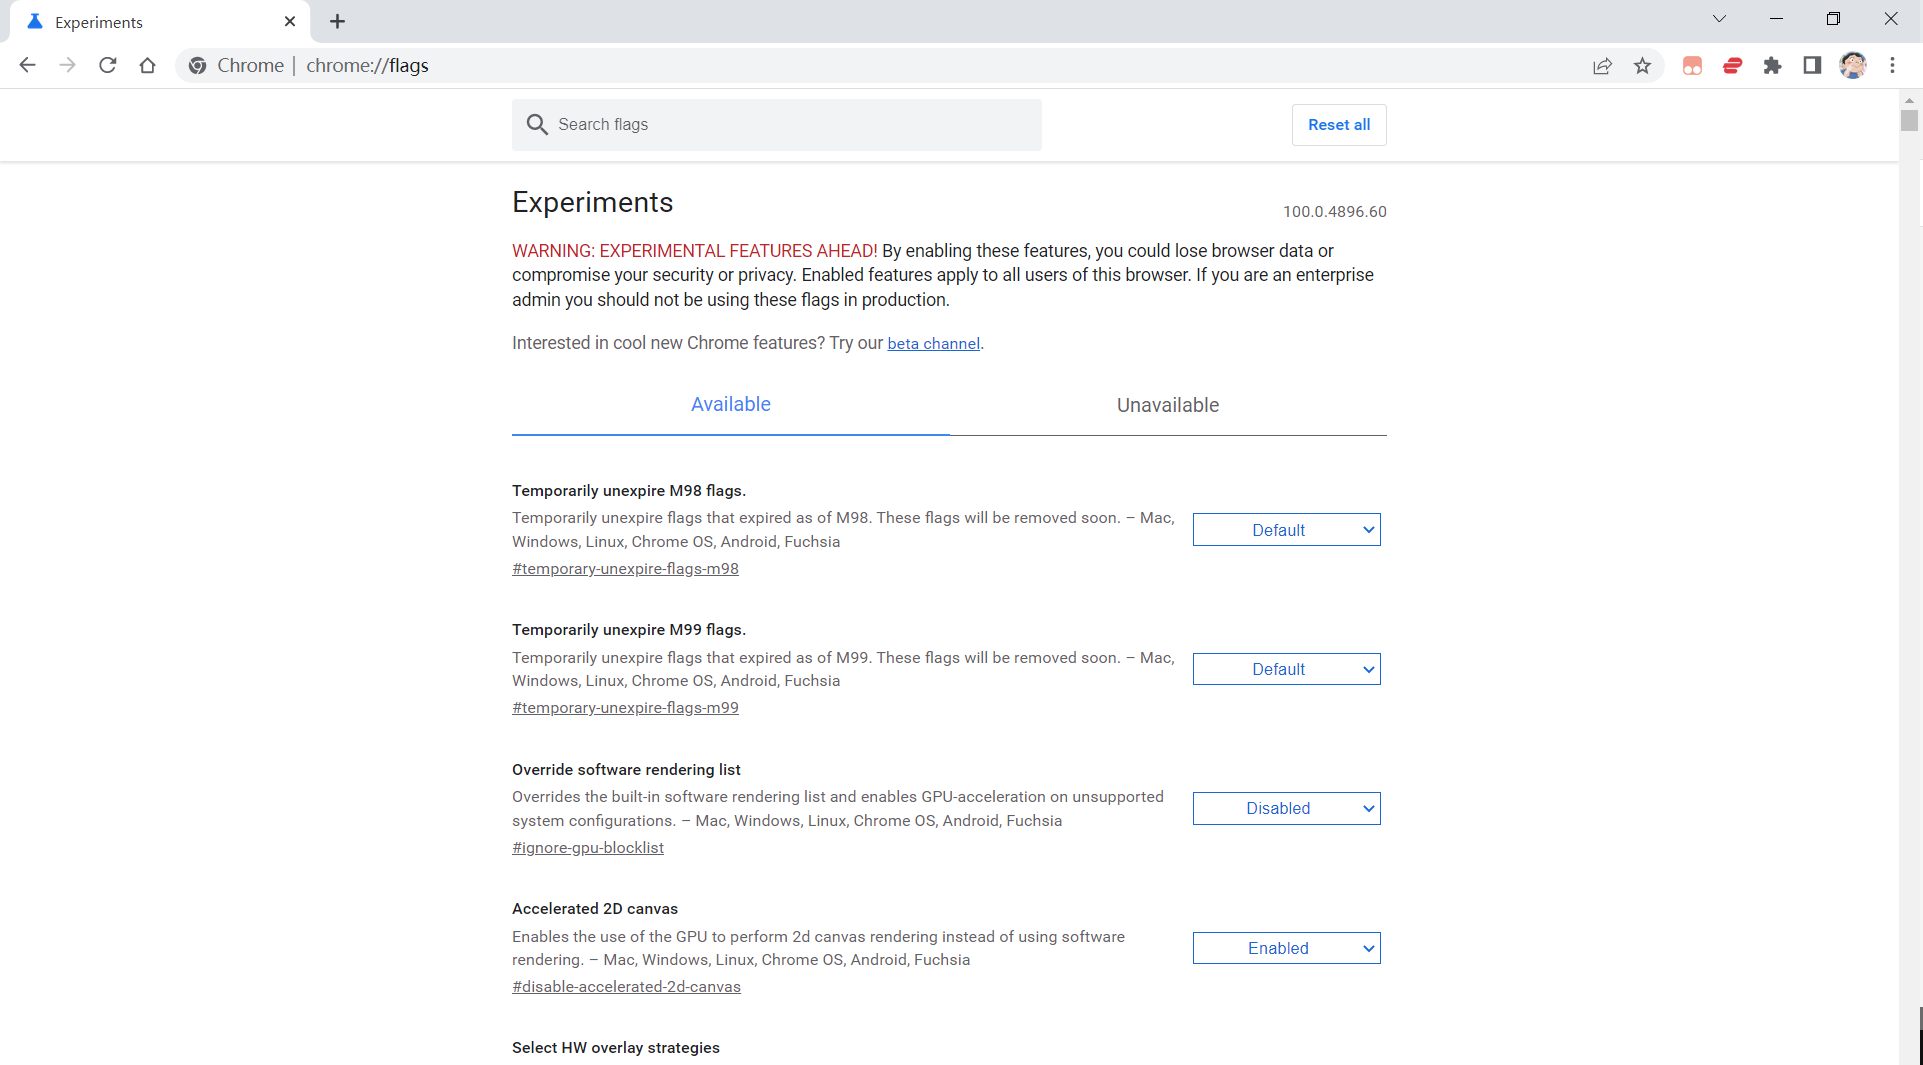Go to the home page

pyautogui.click(x=148, y=65)
